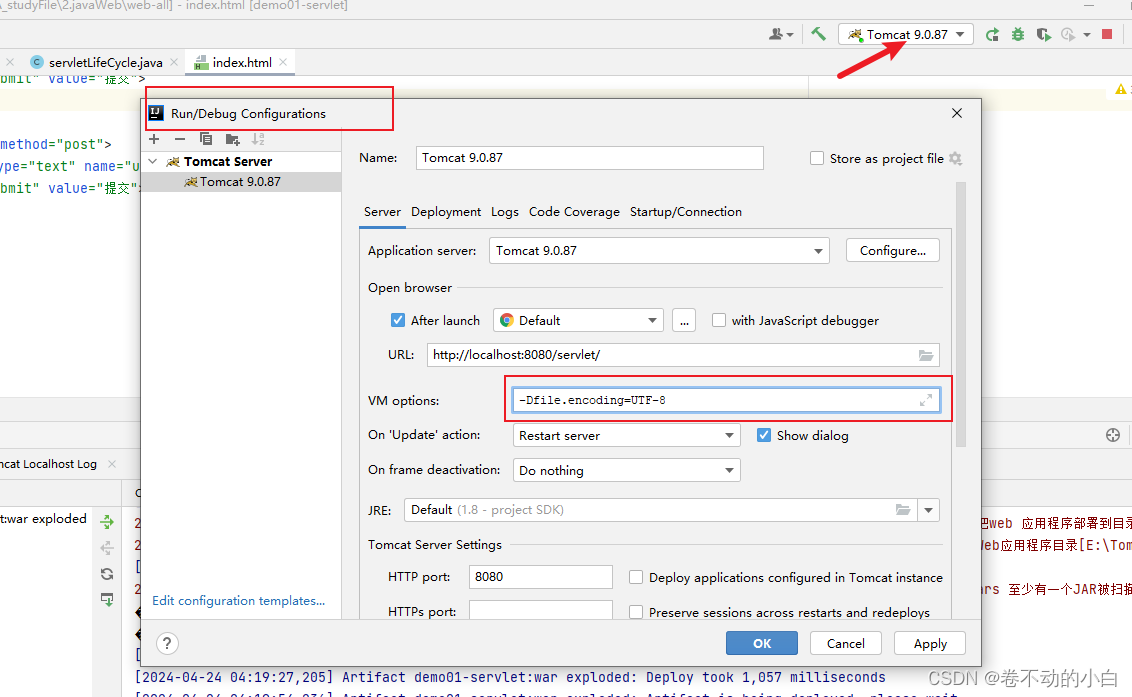
Task: Click the HTTP port field
Action: (x=541, y=577)
